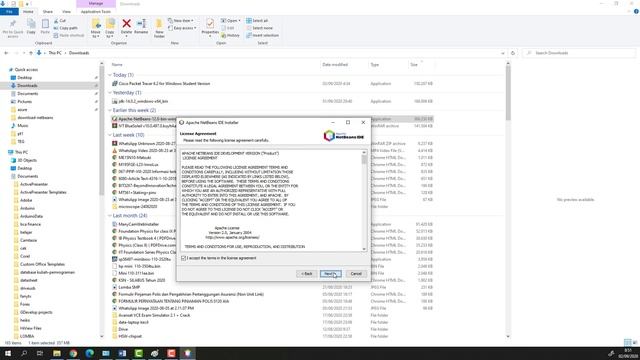Screen dimensions: 640x360
Task: Open the Arduino folder in navigation pane
Action: pos(27,208)
